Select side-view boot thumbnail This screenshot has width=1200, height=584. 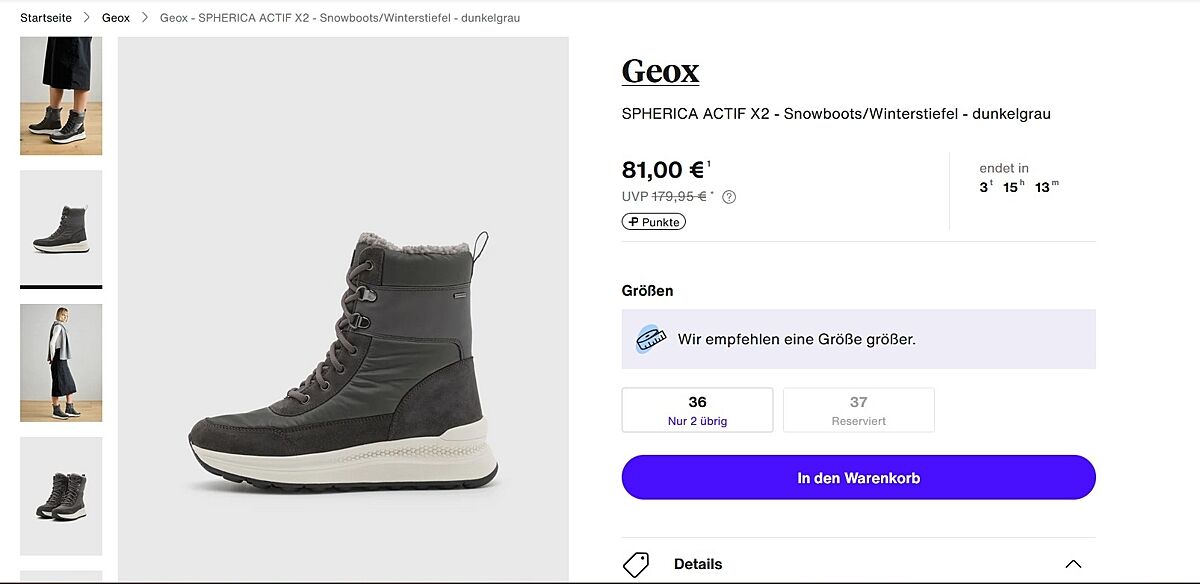pyautogui.click(x=61, y=227)
